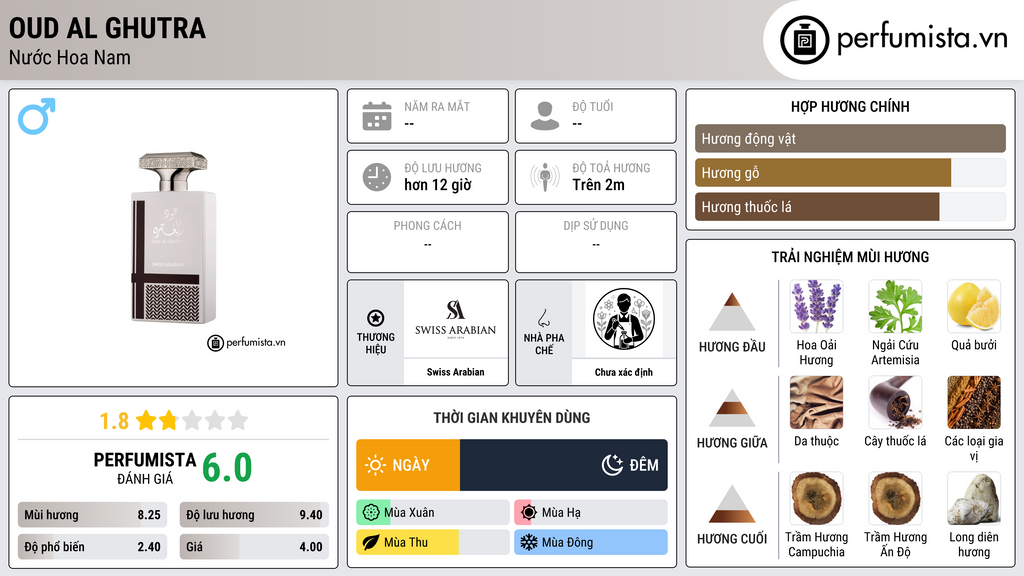
Task: Click the Cây thuốc lá tobacco pipe image
Action: coord(895,402)
